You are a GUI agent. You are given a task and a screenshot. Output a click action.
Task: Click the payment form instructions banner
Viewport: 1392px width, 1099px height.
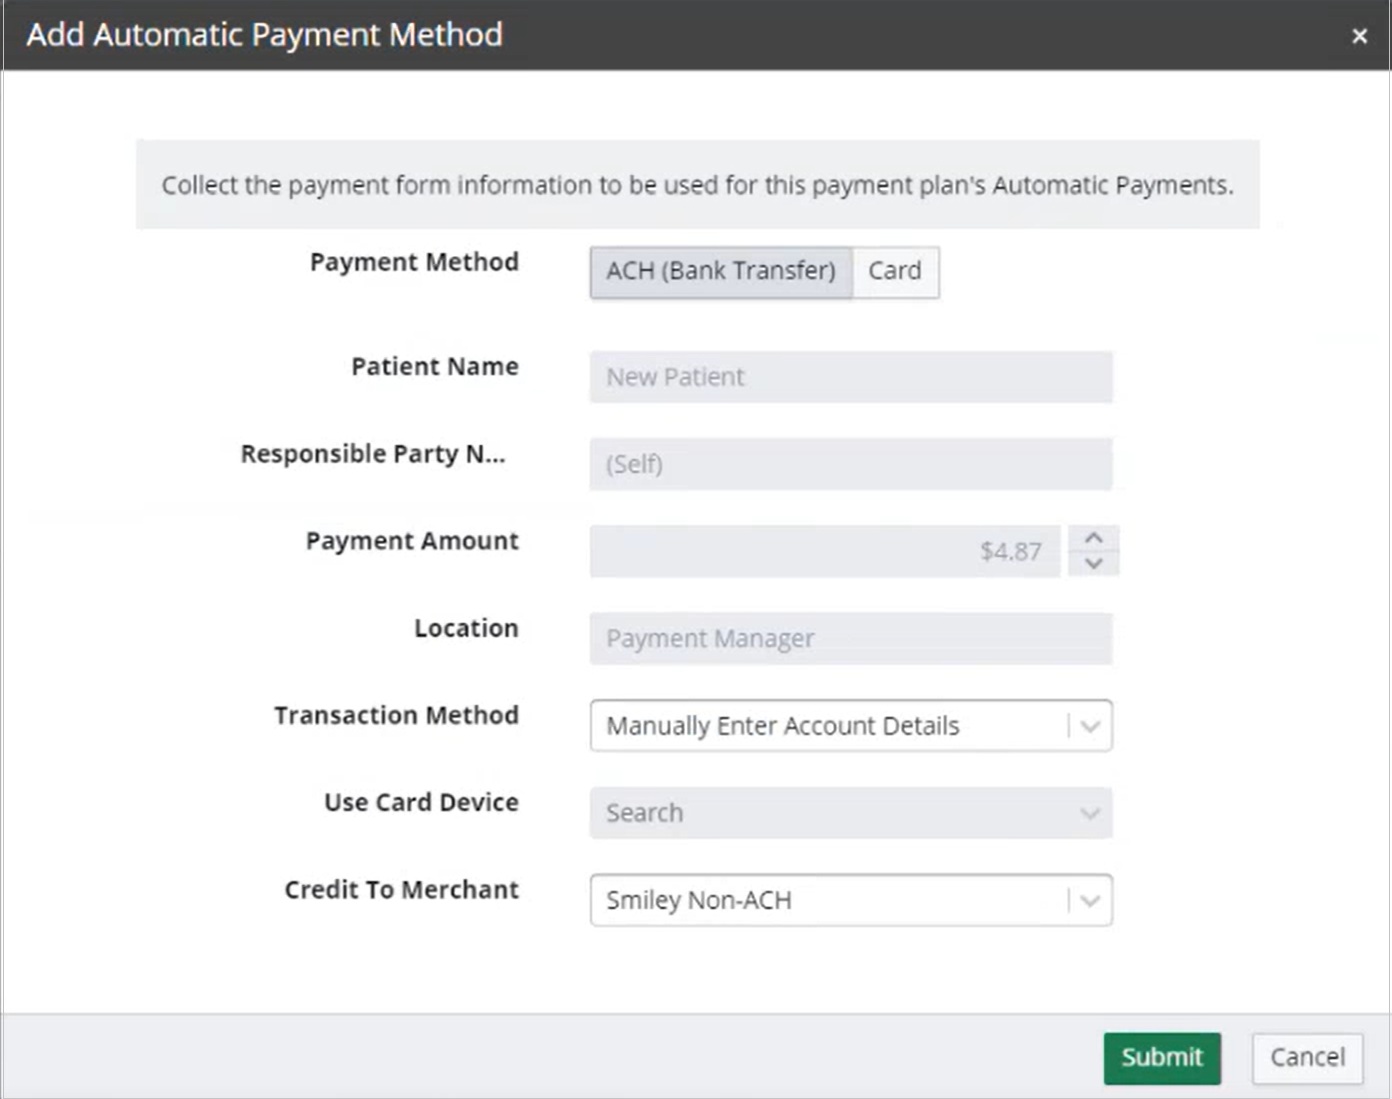pyautogui.click(x=697, y=185)
